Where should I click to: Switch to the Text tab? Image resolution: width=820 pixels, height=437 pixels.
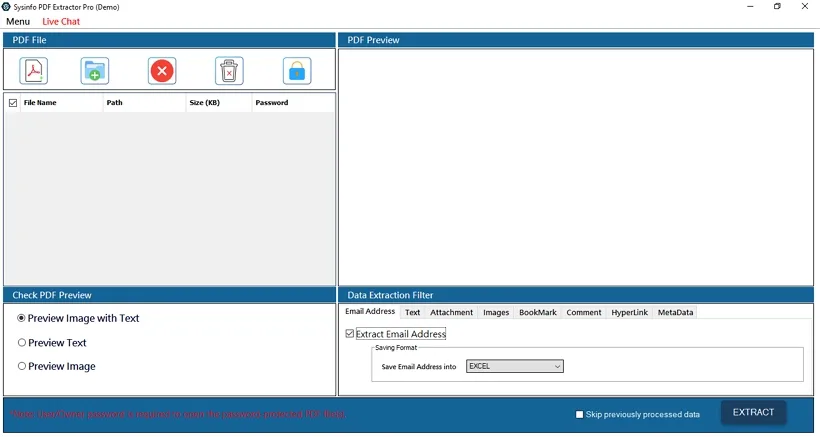point(413,313)
